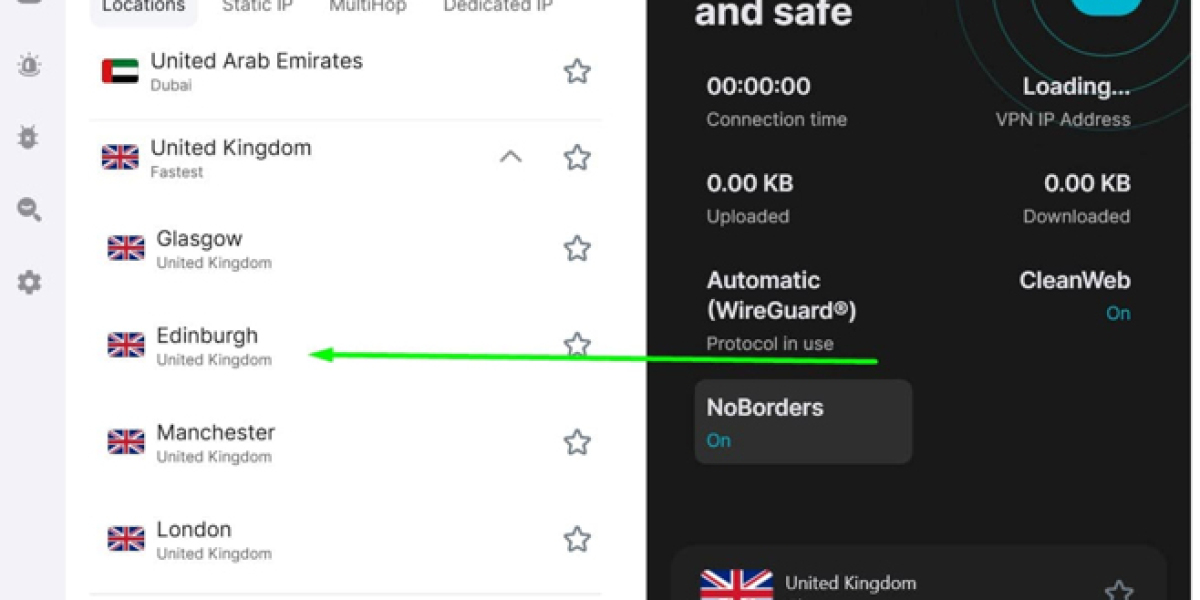Image resolution: width=1200 pixels, height=600 pixels.
Task: Star the United Kingdom fastest location
Action: [577, 158]
